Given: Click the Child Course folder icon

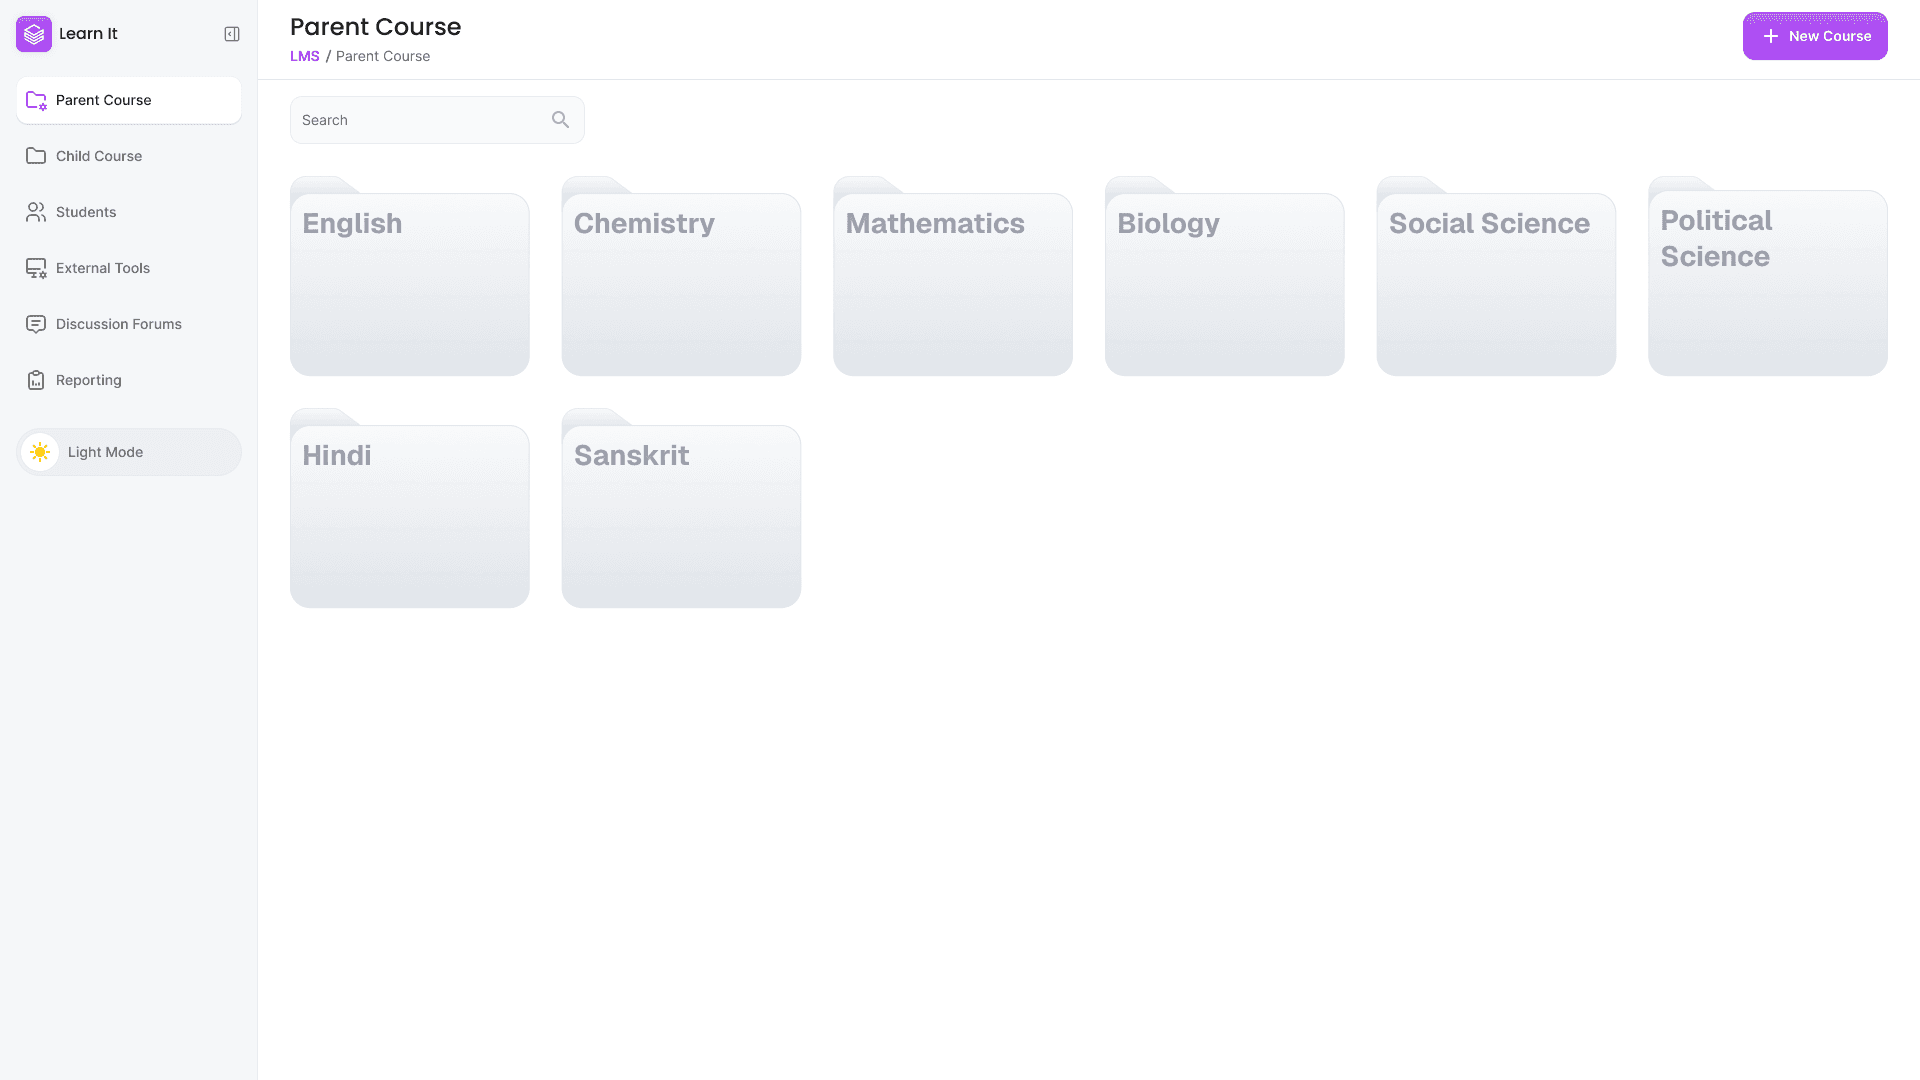Looking at the screenshot, I should tap(36, 156).
